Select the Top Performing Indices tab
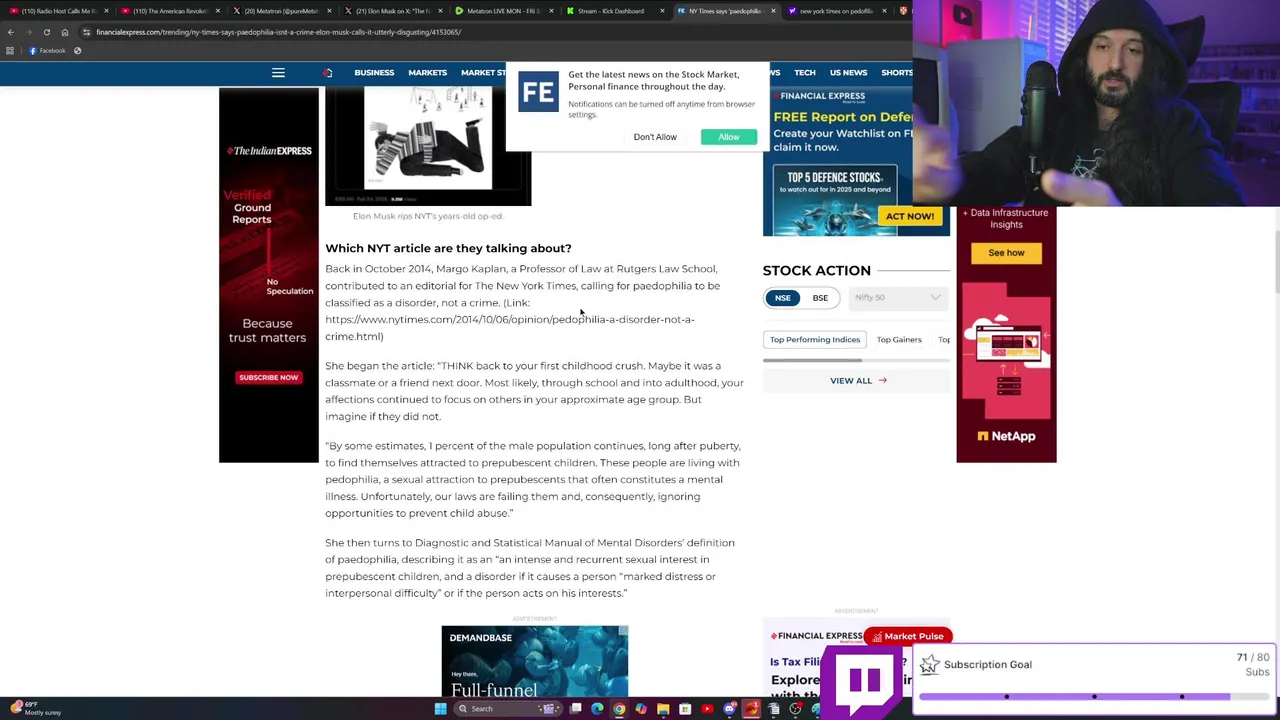Screen dimensions: 1280x720 pos(815,340)
